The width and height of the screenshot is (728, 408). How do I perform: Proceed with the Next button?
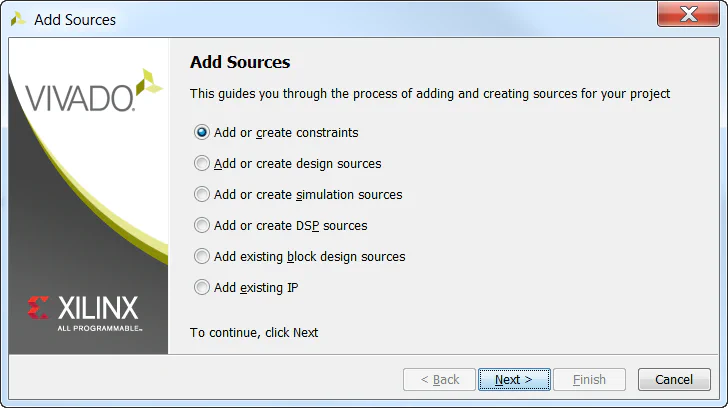pyautogui.click(x=513, y=380)
